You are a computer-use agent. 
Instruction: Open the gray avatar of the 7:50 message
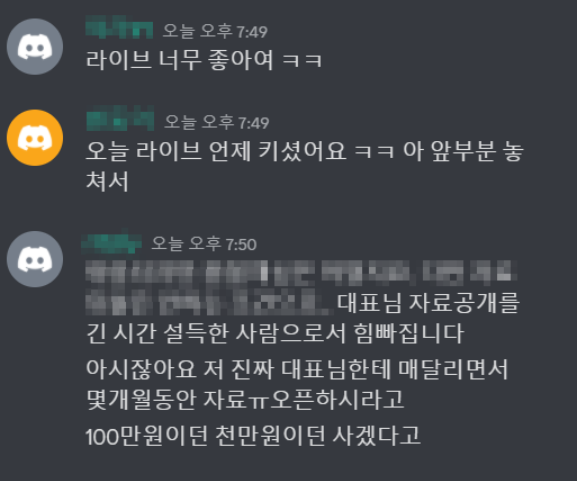tap(35, 259)
